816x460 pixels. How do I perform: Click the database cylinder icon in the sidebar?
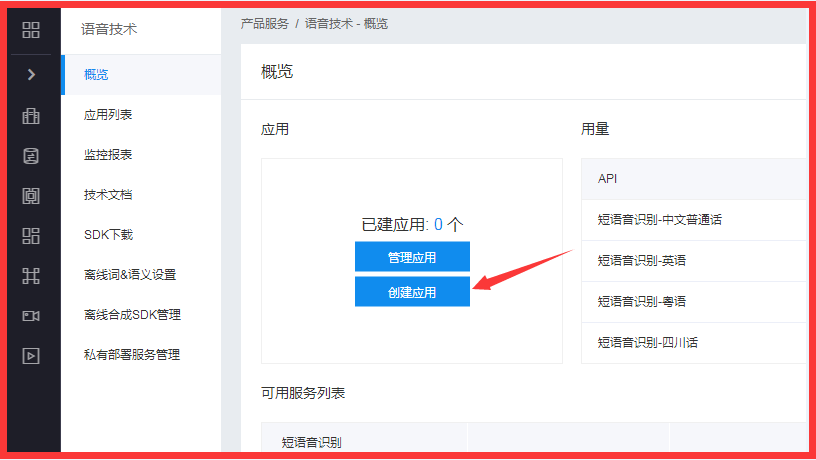[31, 156]
